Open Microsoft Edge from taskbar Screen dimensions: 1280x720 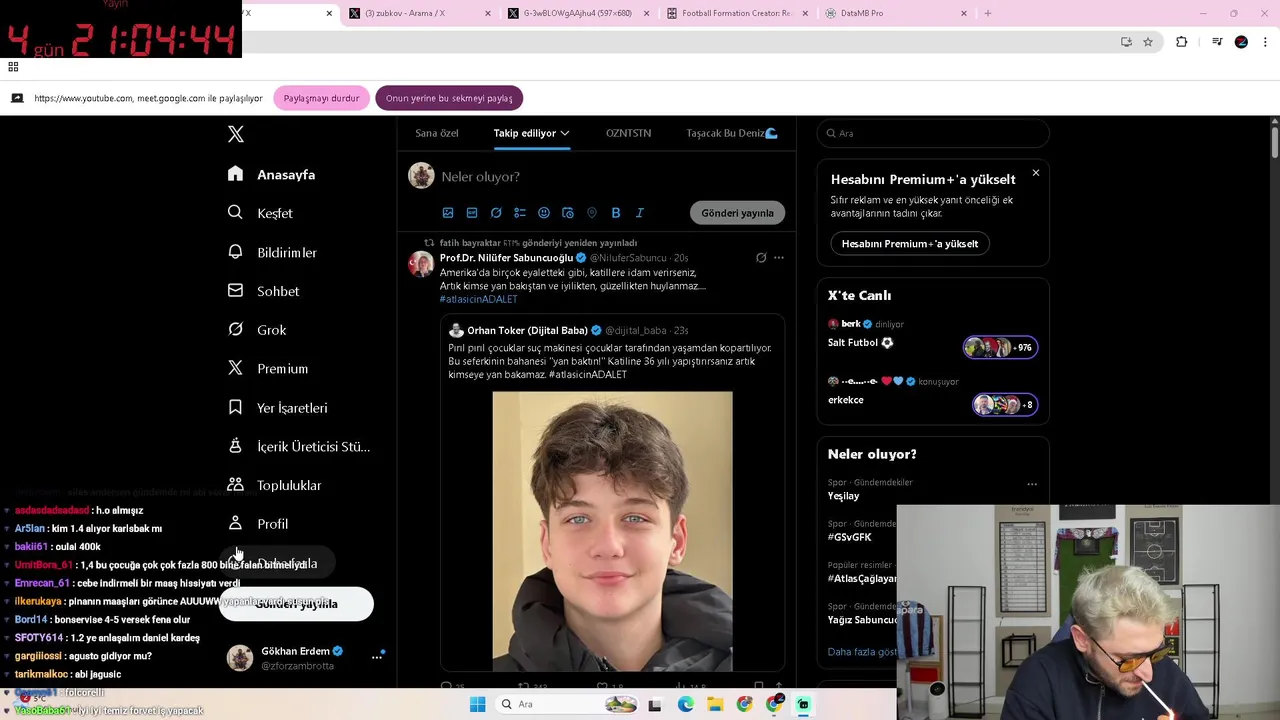[685, 704]
